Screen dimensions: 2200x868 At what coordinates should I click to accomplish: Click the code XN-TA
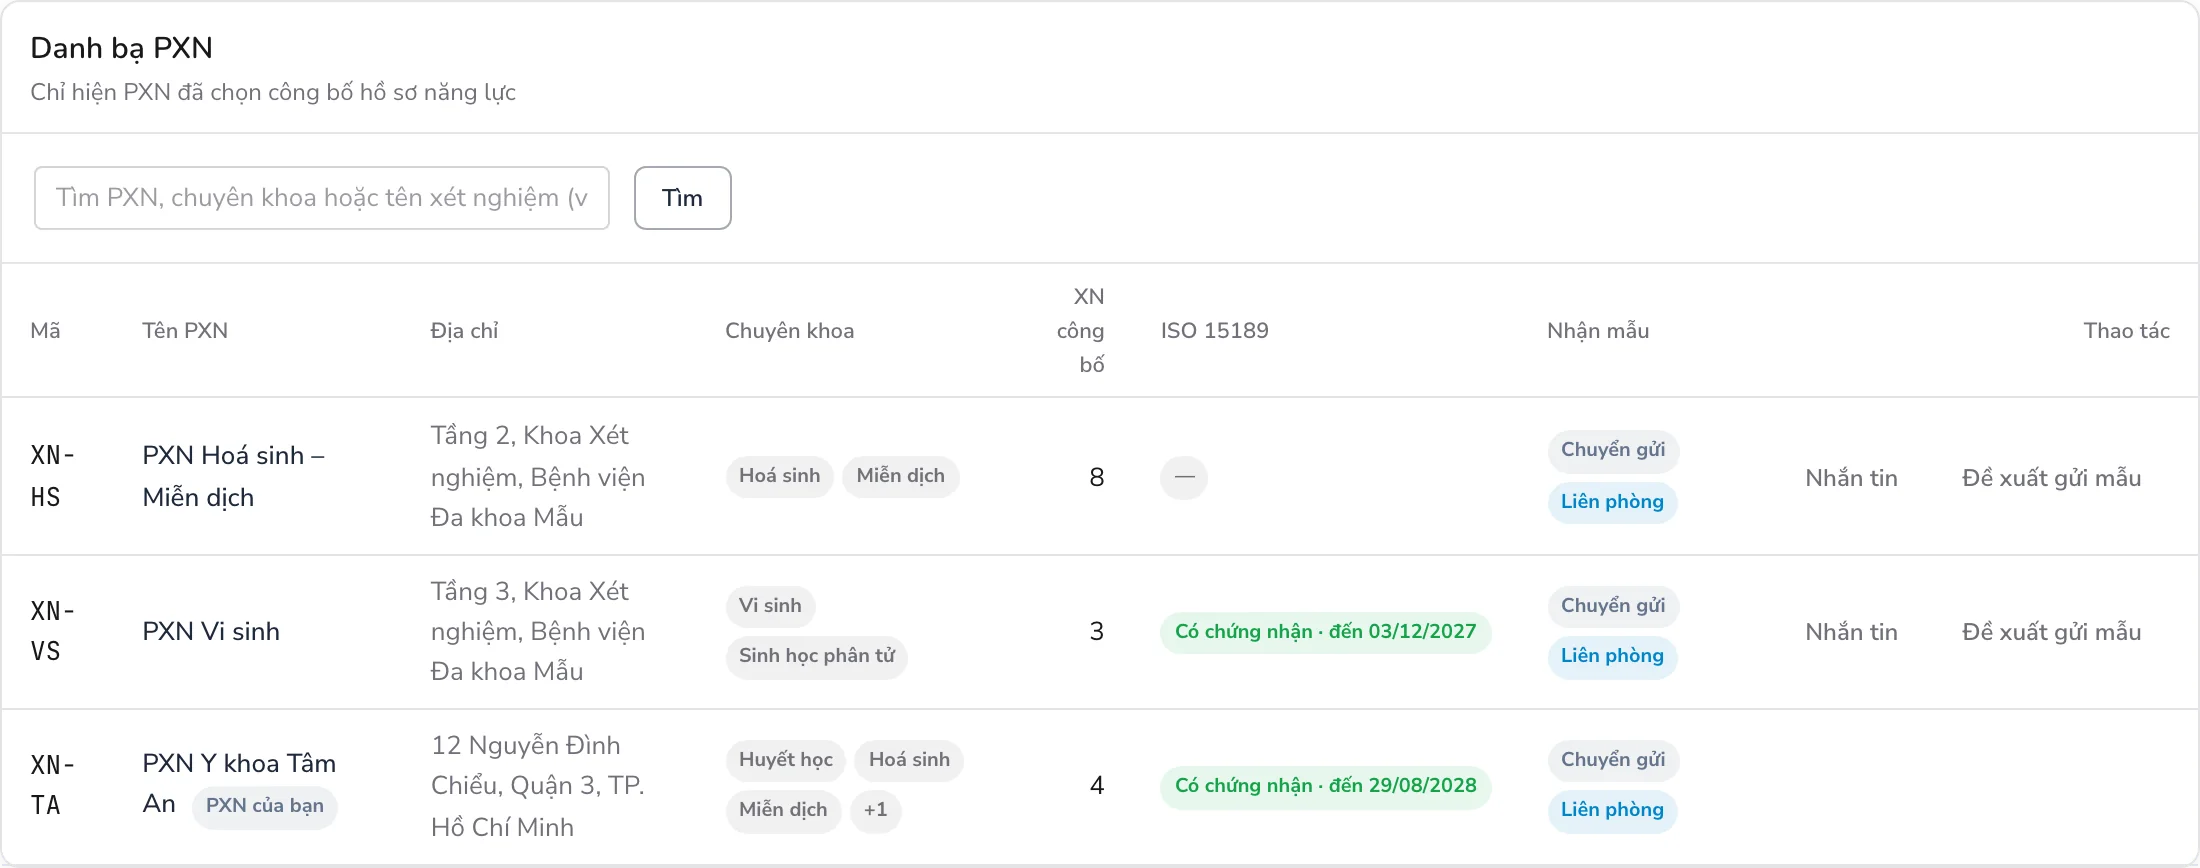pyautogui.click(x=53, y=786)
